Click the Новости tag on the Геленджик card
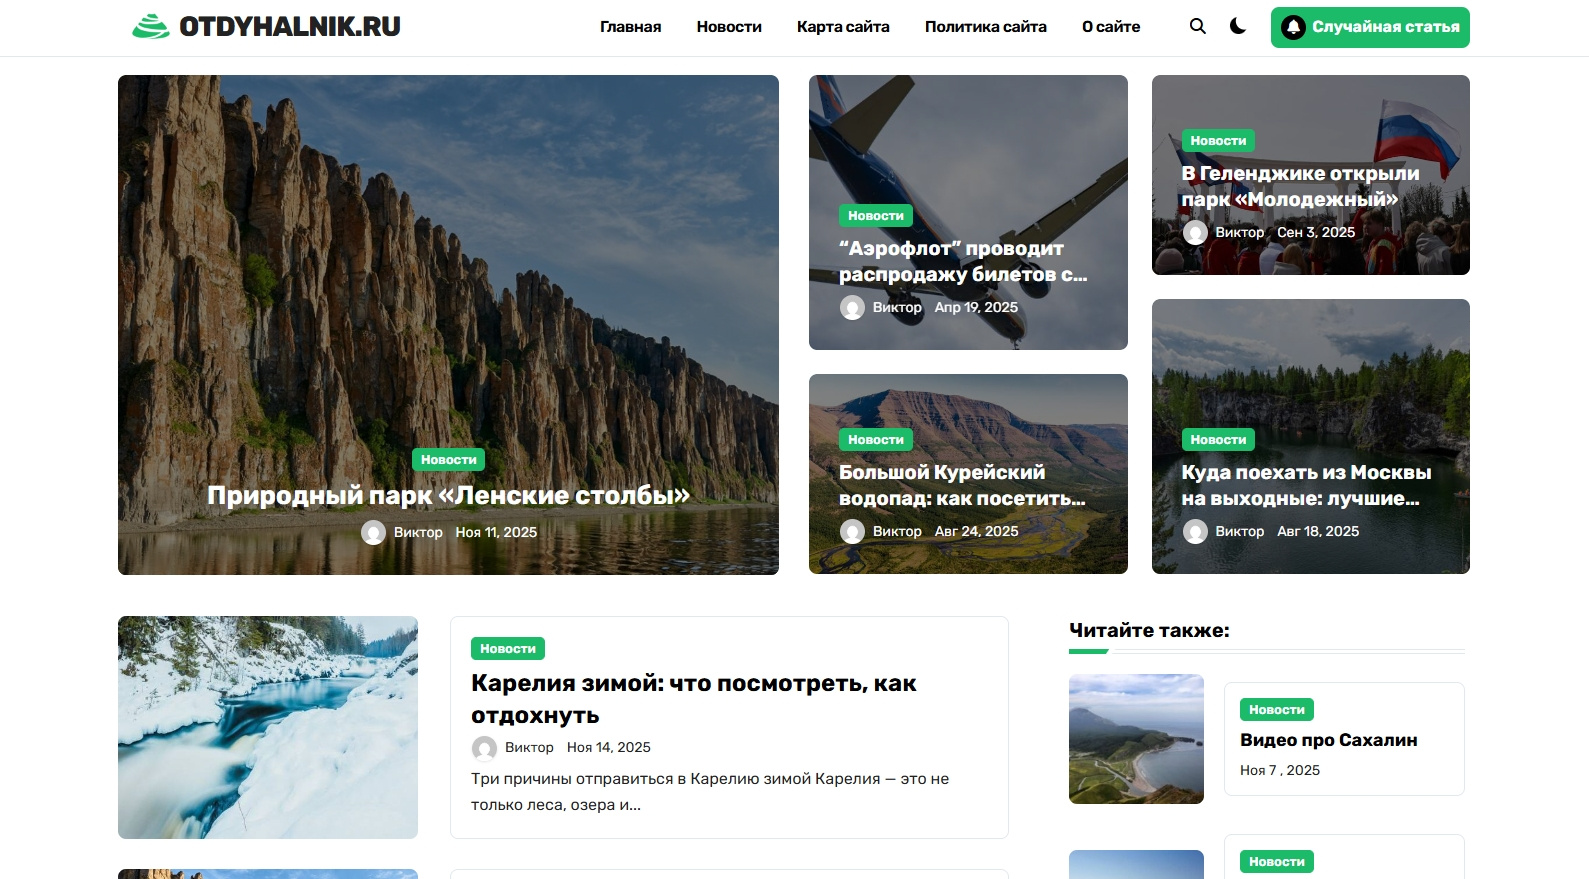Viewport: 1589px width, 879px height. click(1218, 141)
